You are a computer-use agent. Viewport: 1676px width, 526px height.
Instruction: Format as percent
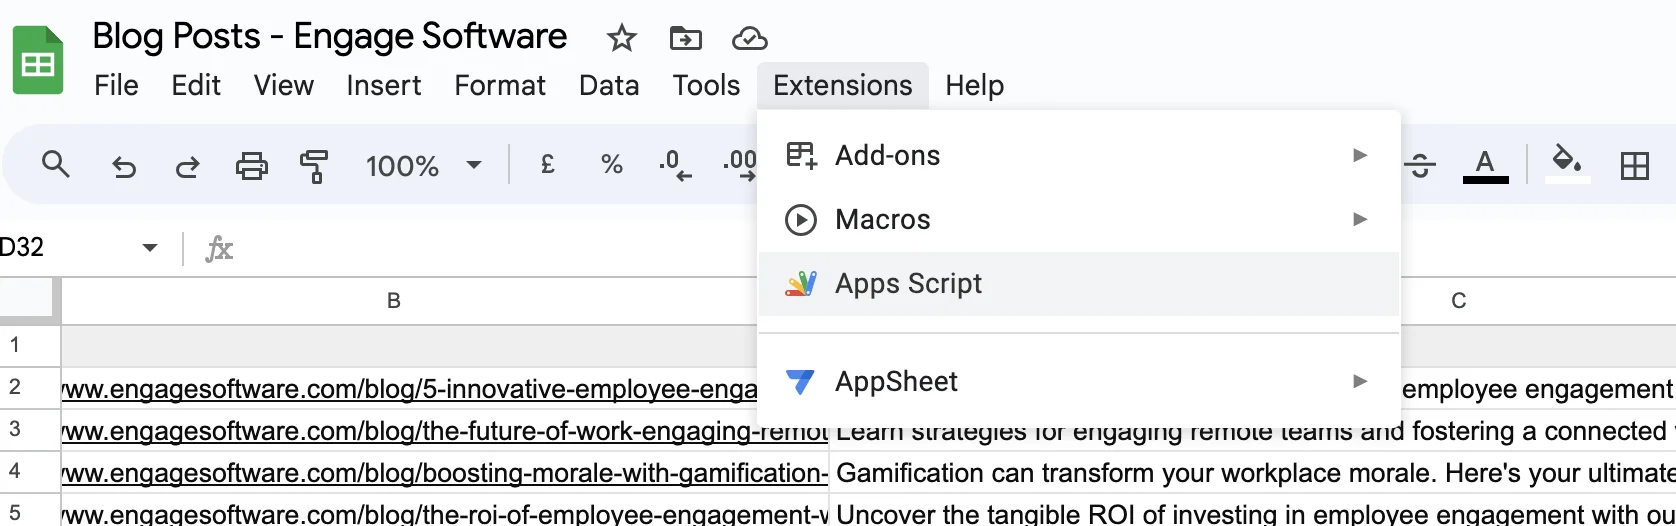(x=611, y=164)
